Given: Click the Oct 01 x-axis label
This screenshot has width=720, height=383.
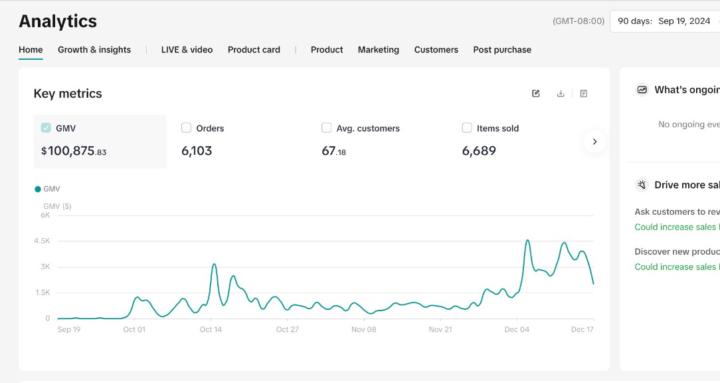Looking at the screenshot, I should (x=134, y=330).
